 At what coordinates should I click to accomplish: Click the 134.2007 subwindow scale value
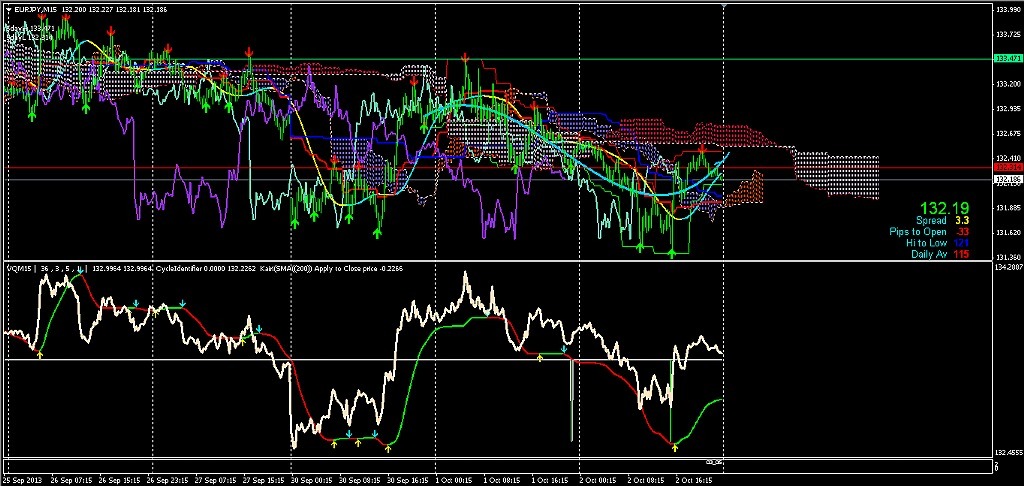(1007, 267)
